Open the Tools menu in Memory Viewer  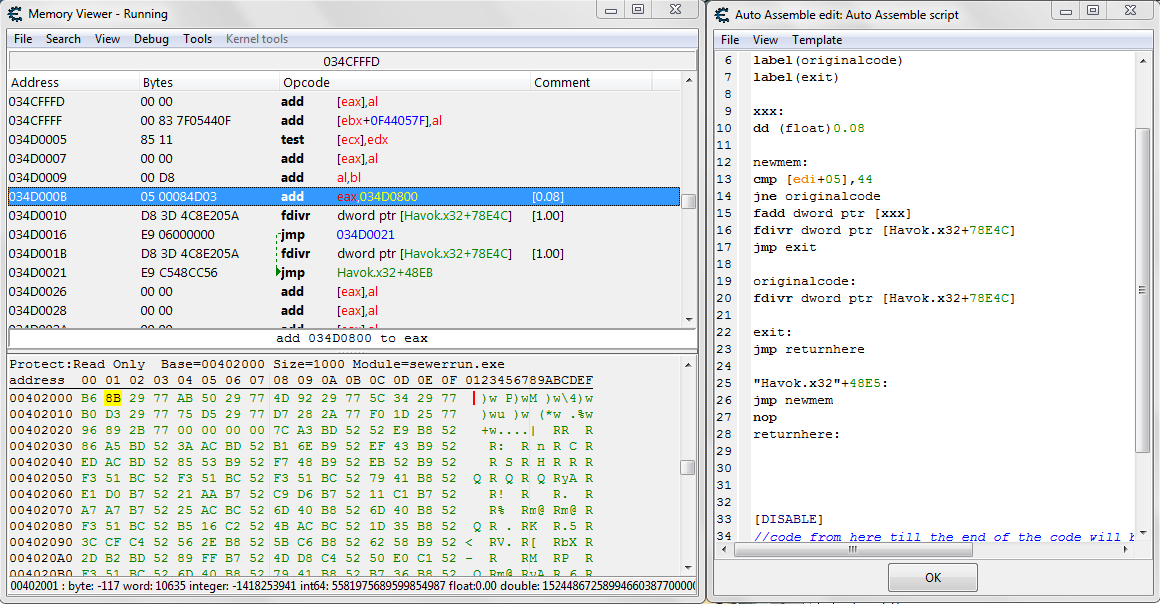(x=197, y=39)
